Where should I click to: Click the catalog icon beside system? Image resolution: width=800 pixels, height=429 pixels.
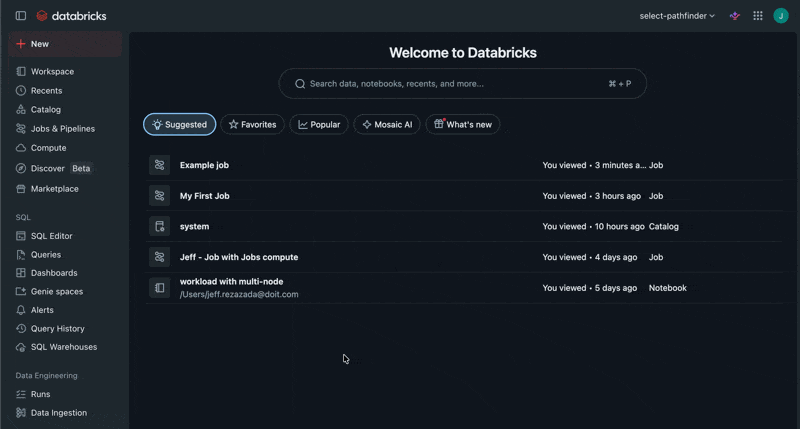(x=160, y=226)
